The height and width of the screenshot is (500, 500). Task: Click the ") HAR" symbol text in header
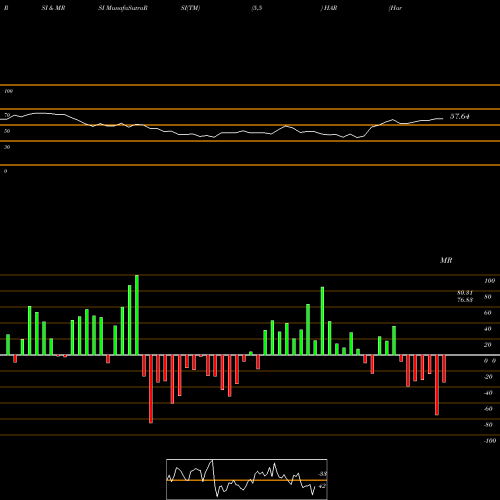coord(329,8)
